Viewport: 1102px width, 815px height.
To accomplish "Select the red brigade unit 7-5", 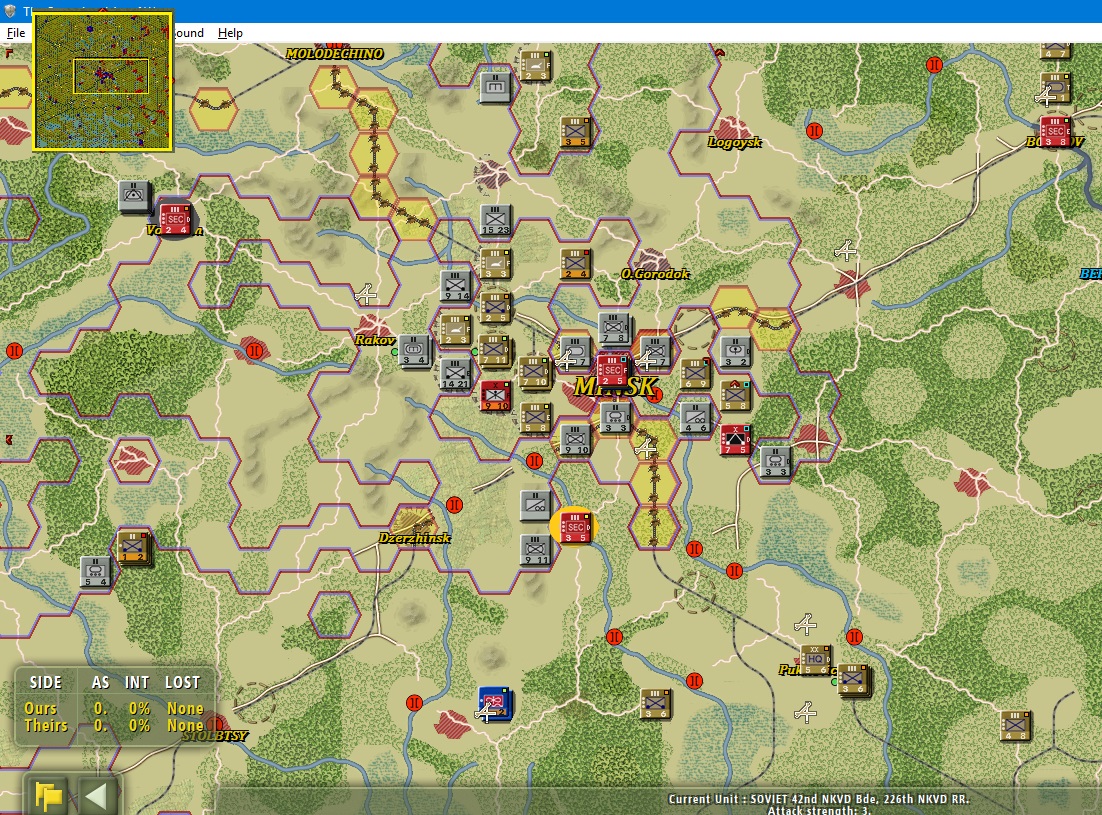I will coord(736,439).
